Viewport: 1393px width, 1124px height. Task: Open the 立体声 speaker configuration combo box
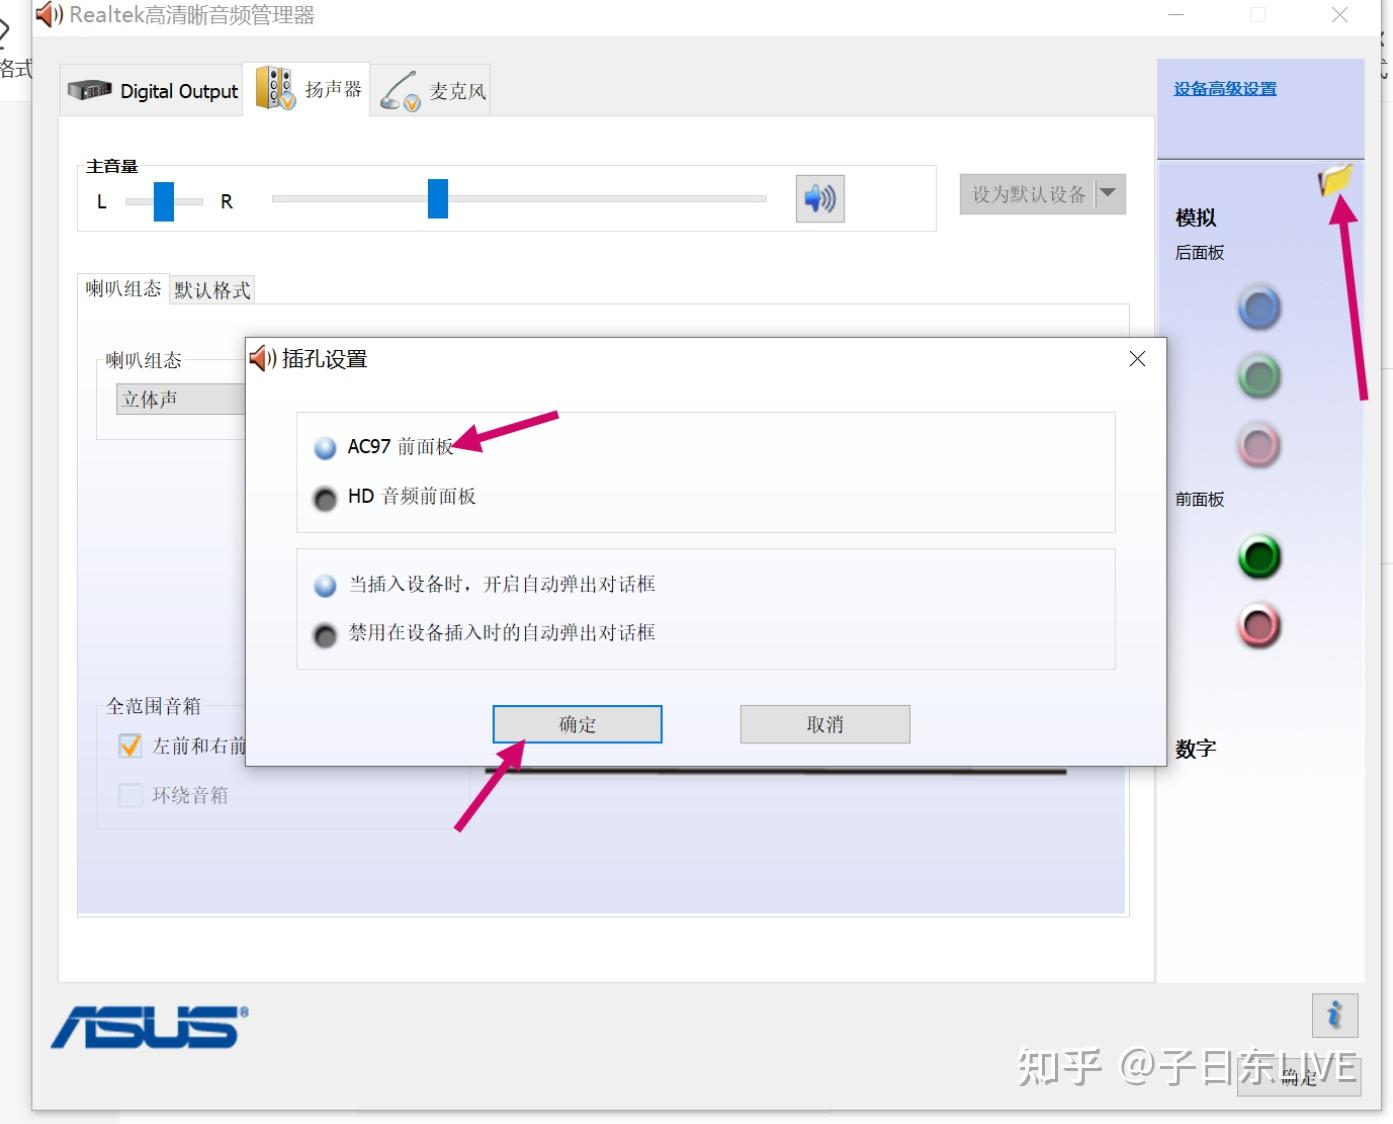pyautogui.click(x=181, y=399)
